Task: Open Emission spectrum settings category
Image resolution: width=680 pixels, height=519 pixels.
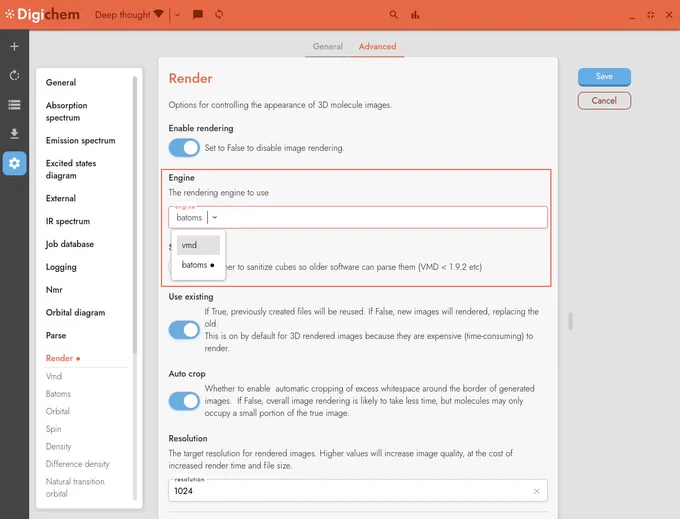Action: click(80, 140)
